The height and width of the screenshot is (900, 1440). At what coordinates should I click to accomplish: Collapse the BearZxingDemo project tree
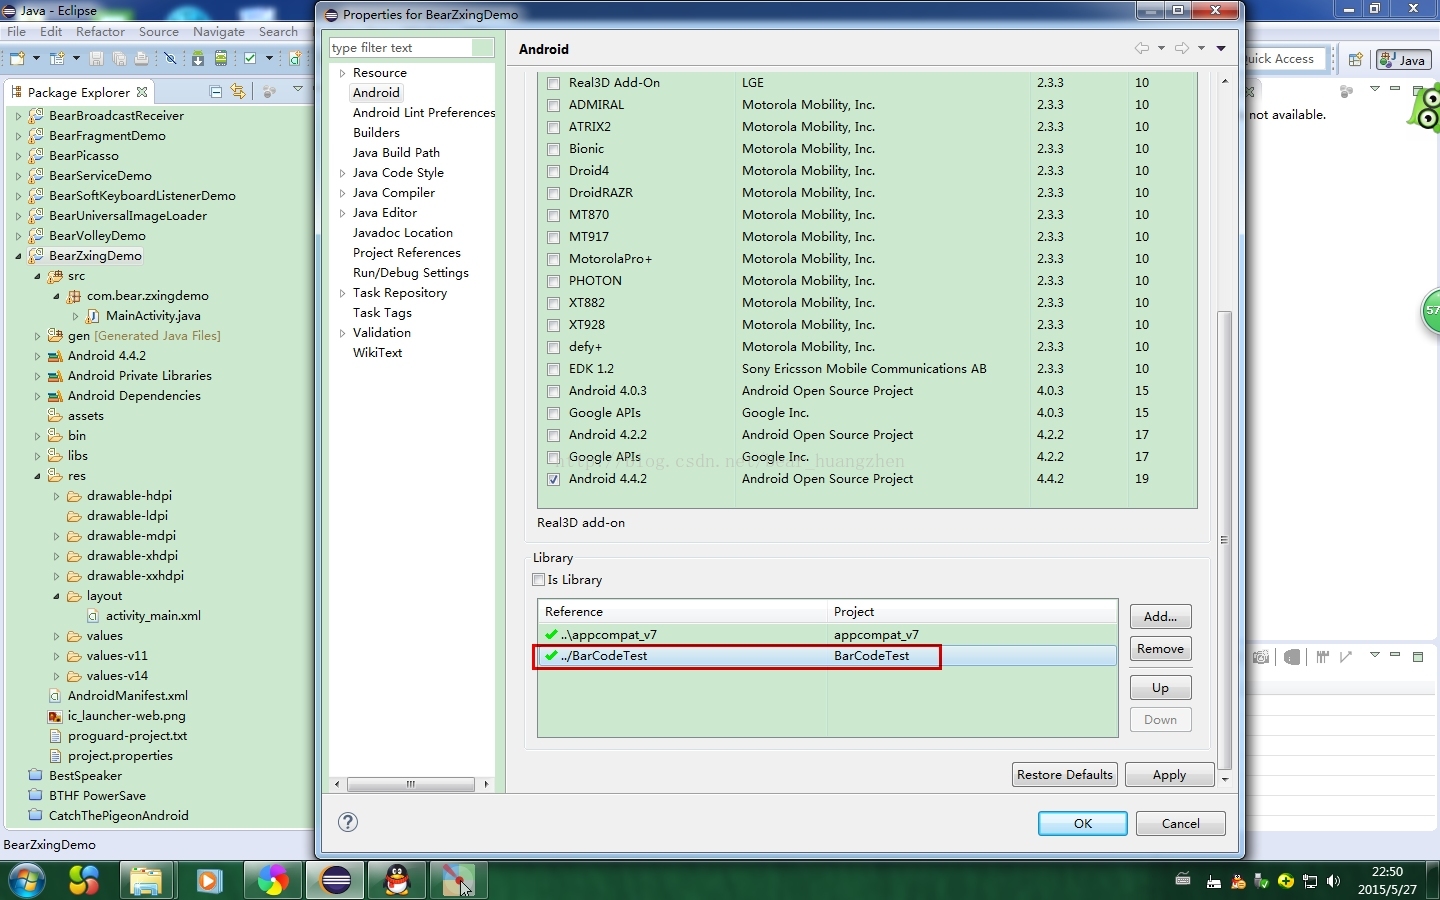pyautogui.click(x=18, y=256)
